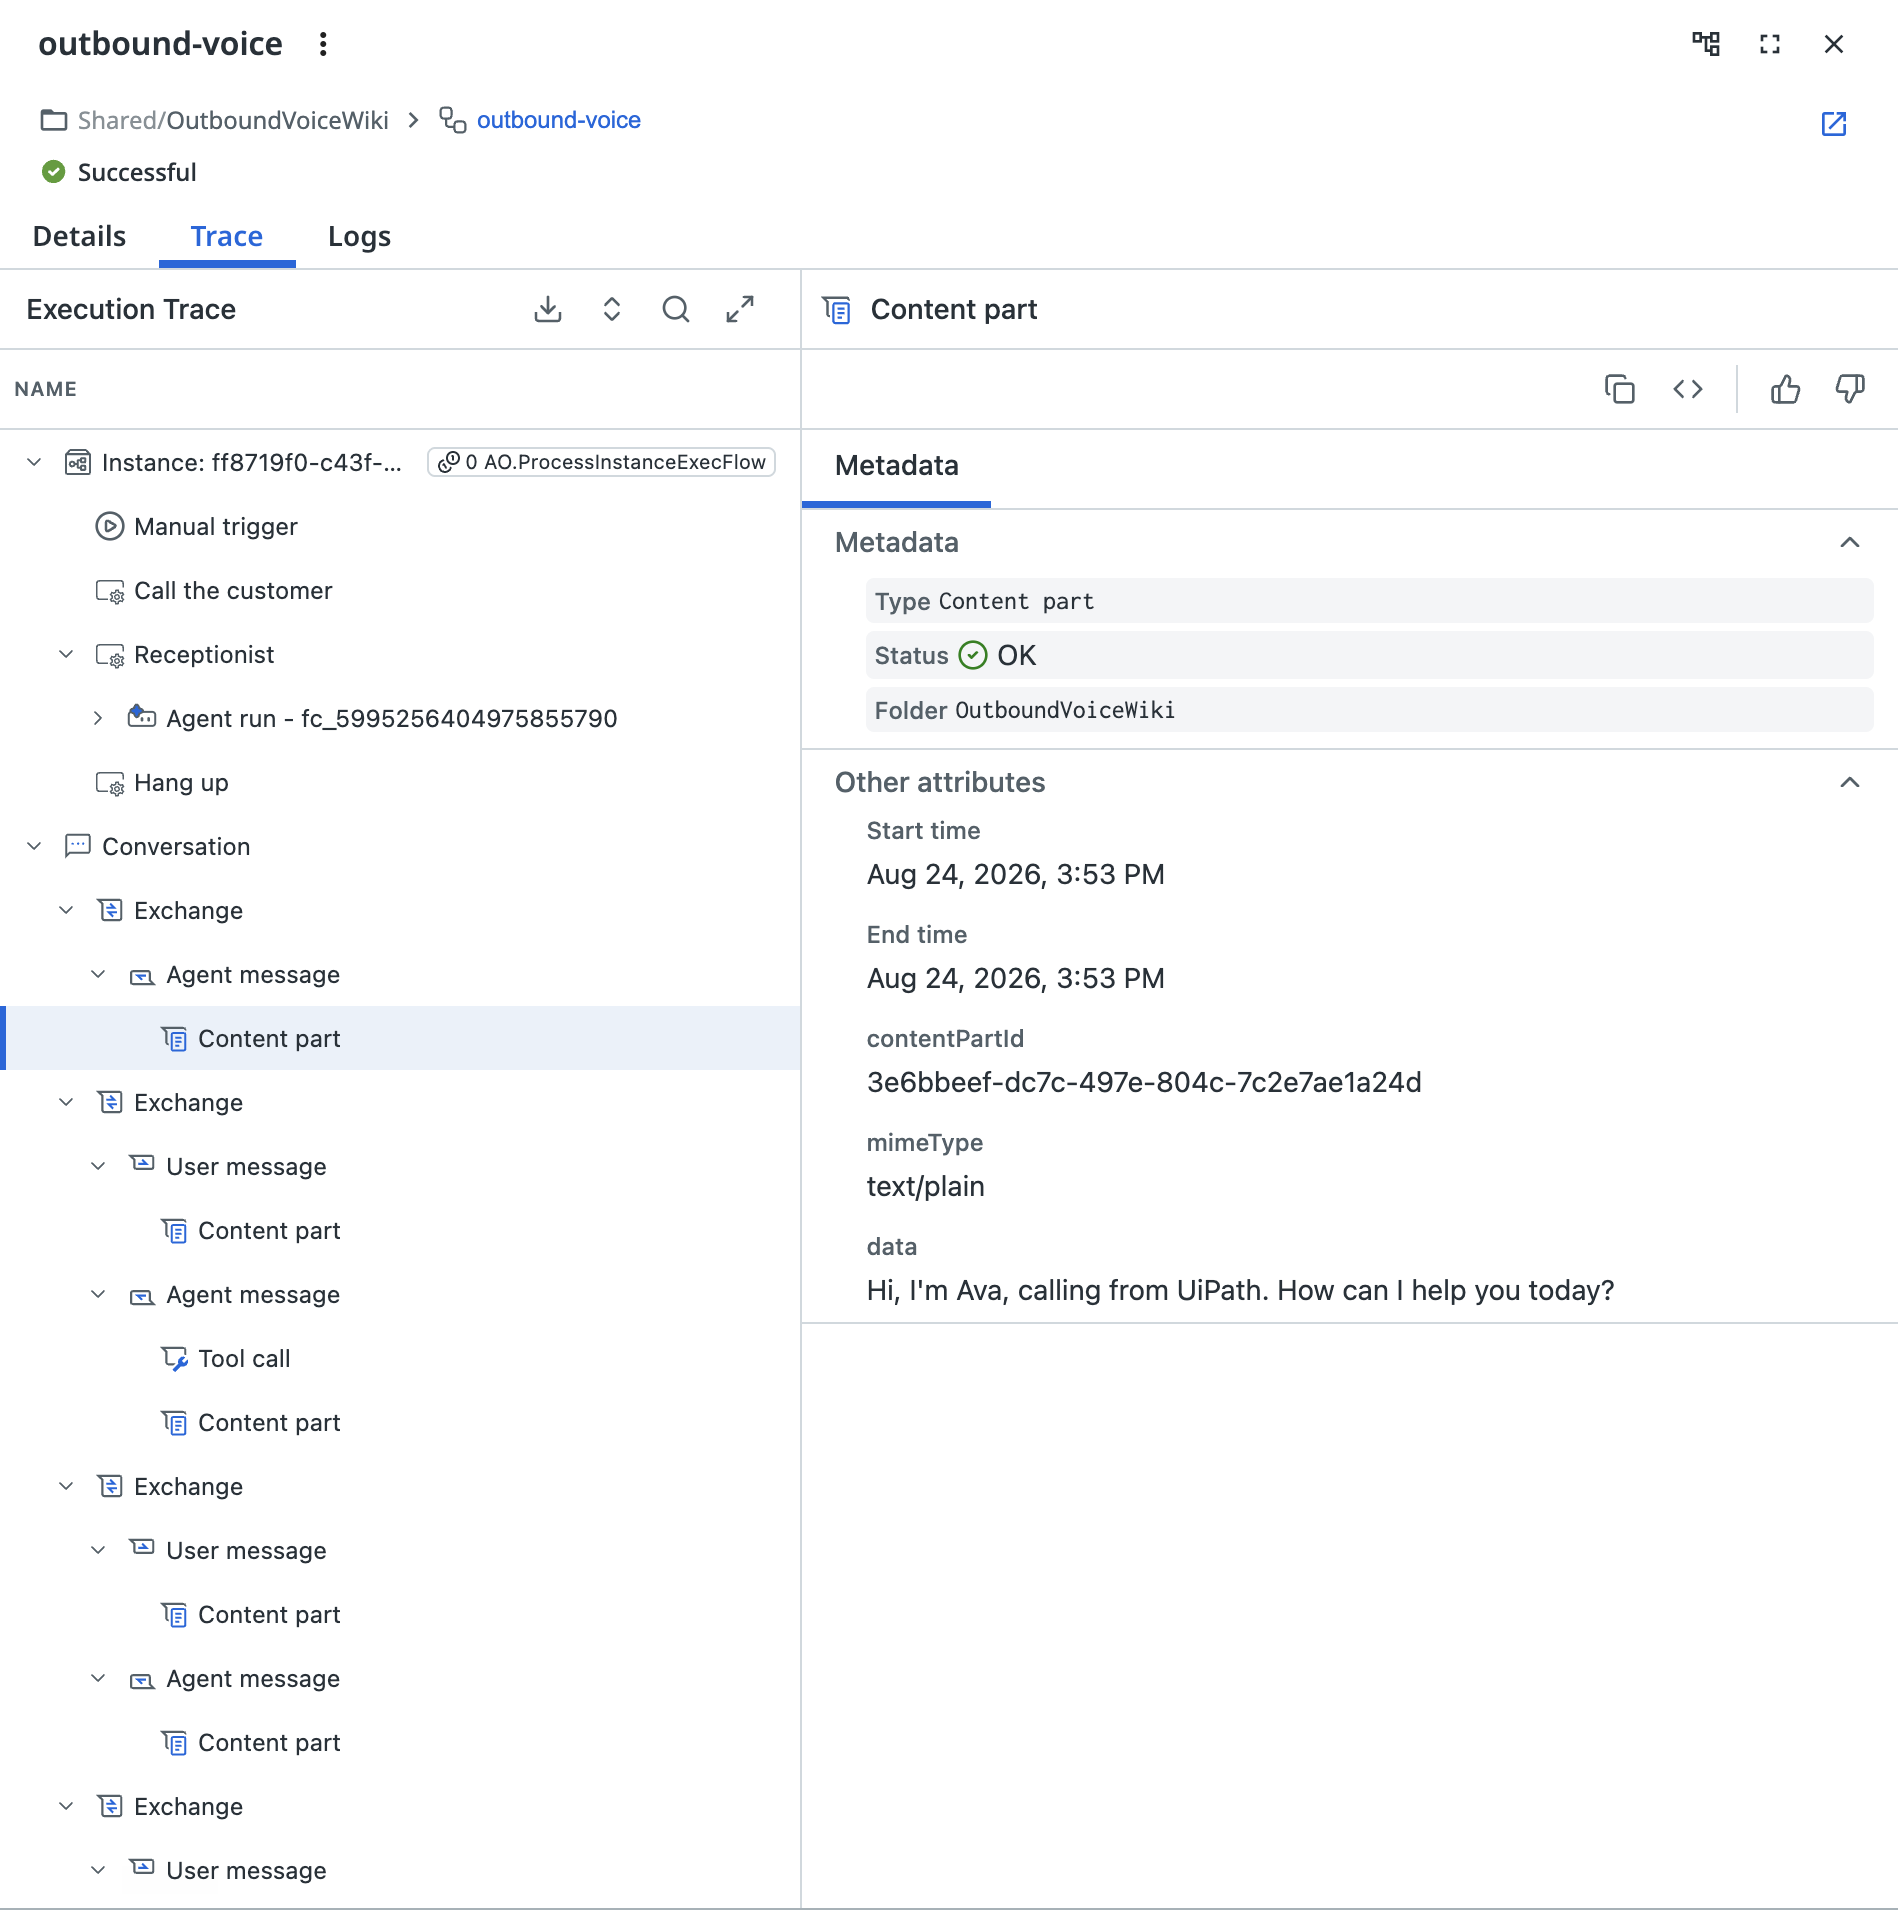
Task: Click the NAME column header
Action: (x=46, y=389)
